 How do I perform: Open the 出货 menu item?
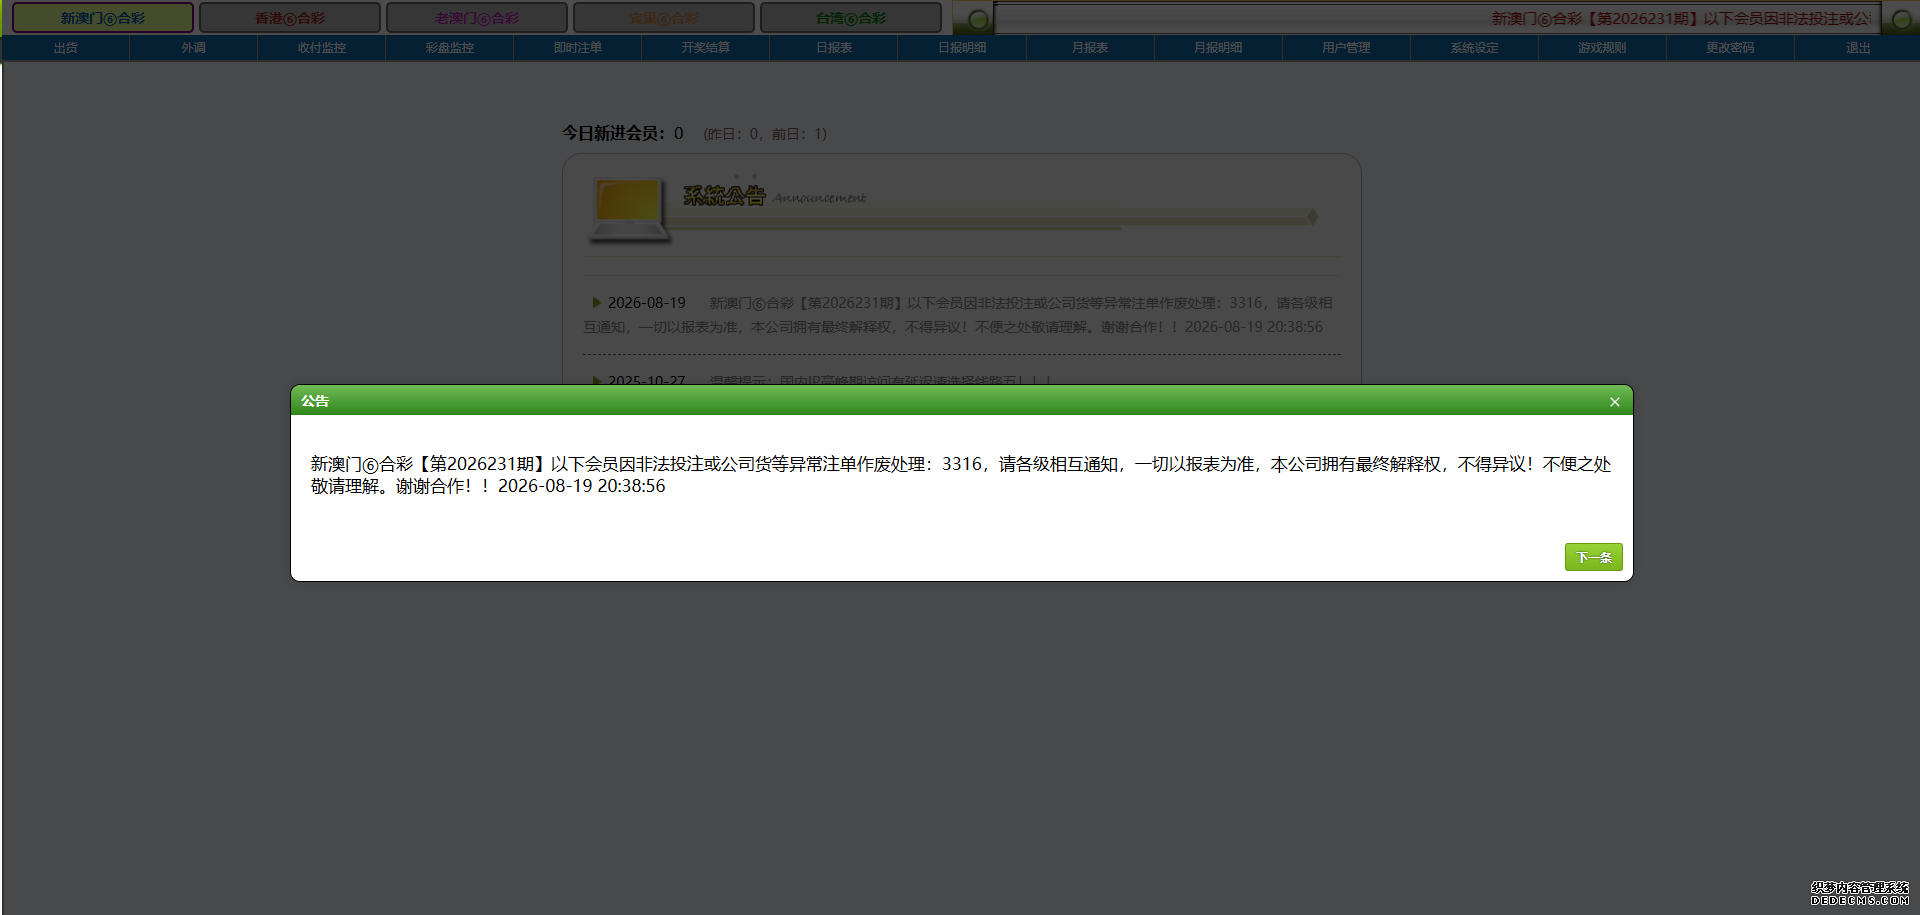(66, 48)
